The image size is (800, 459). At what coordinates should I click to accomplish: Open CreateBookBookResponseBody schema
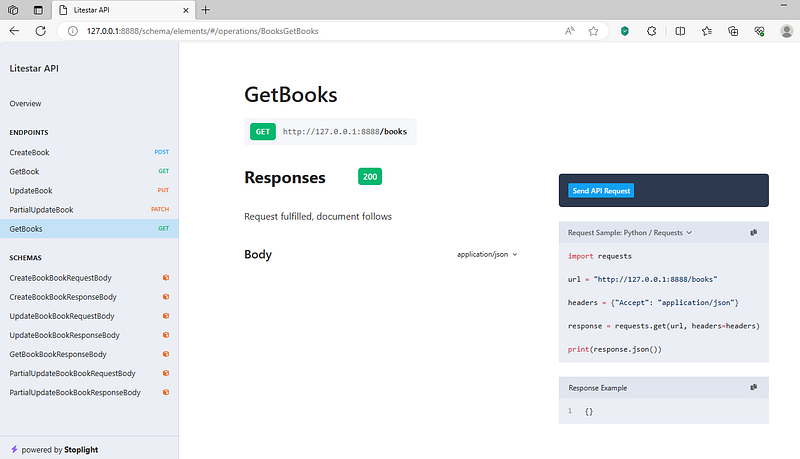[x=89, y=297]
